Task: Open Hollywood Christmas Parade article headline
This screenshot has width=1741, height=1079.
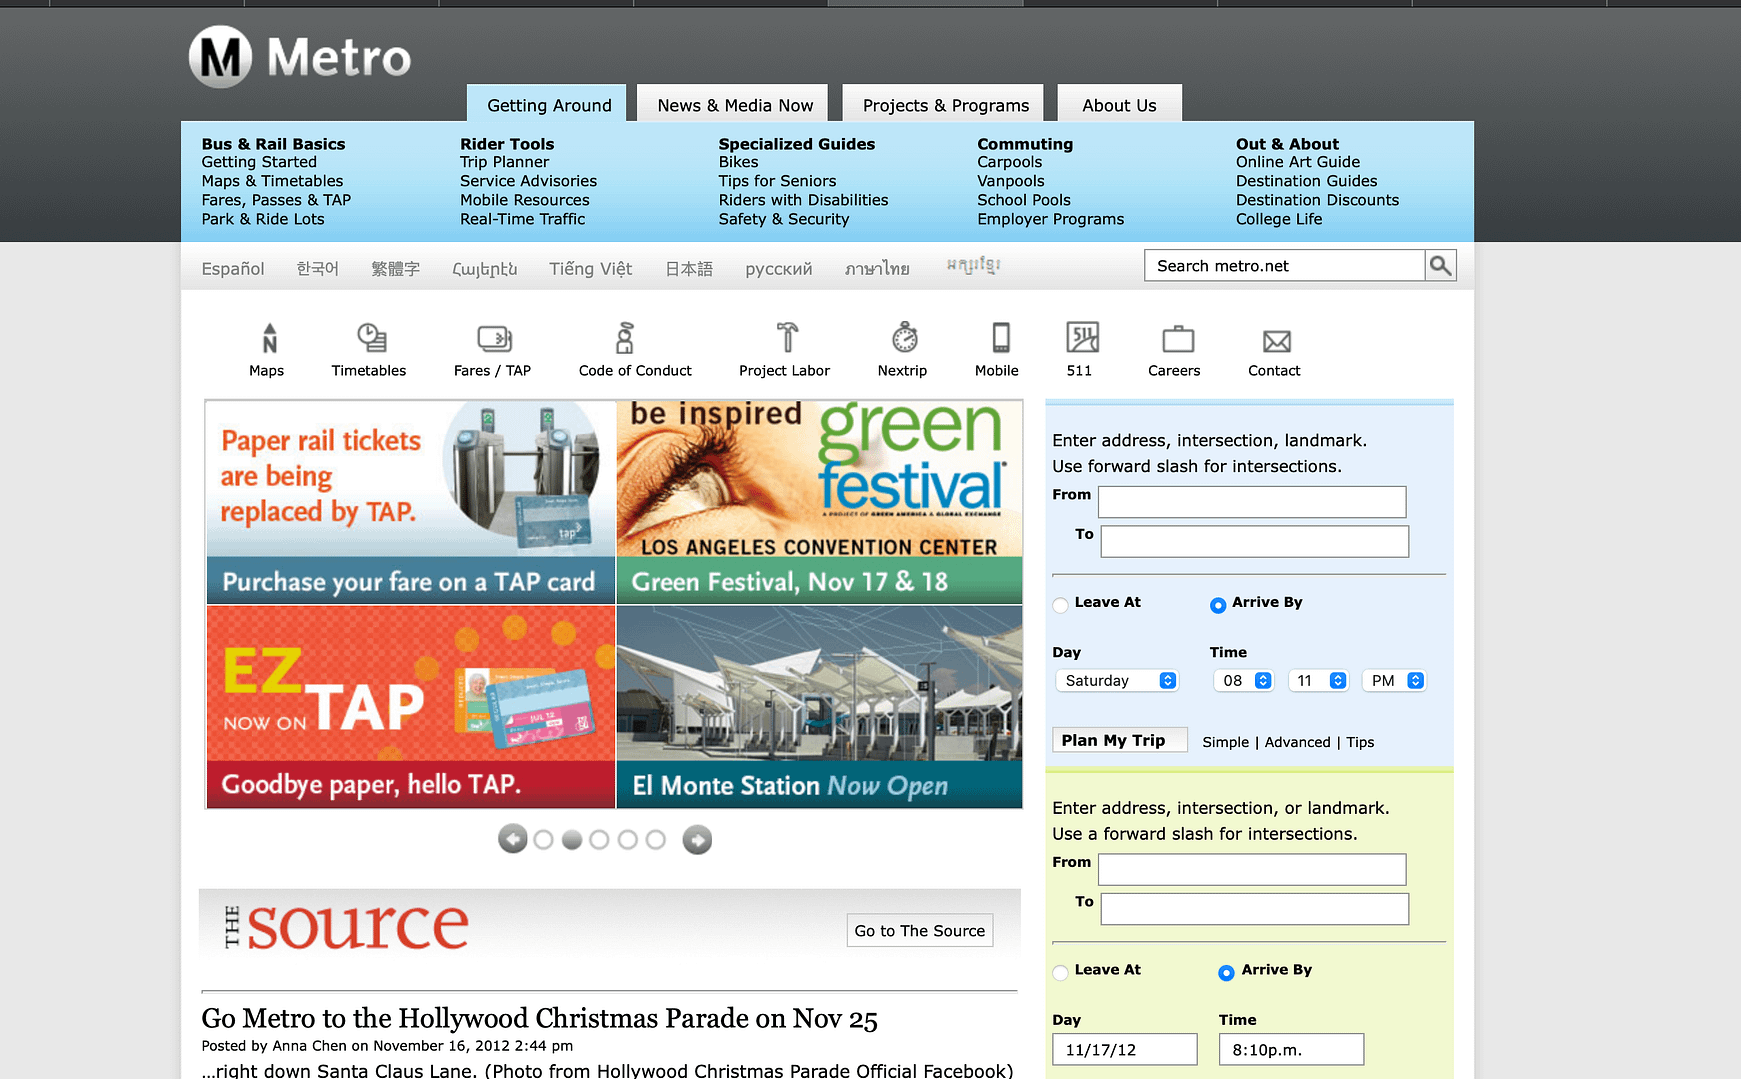Action: [x=539, y=1018]
